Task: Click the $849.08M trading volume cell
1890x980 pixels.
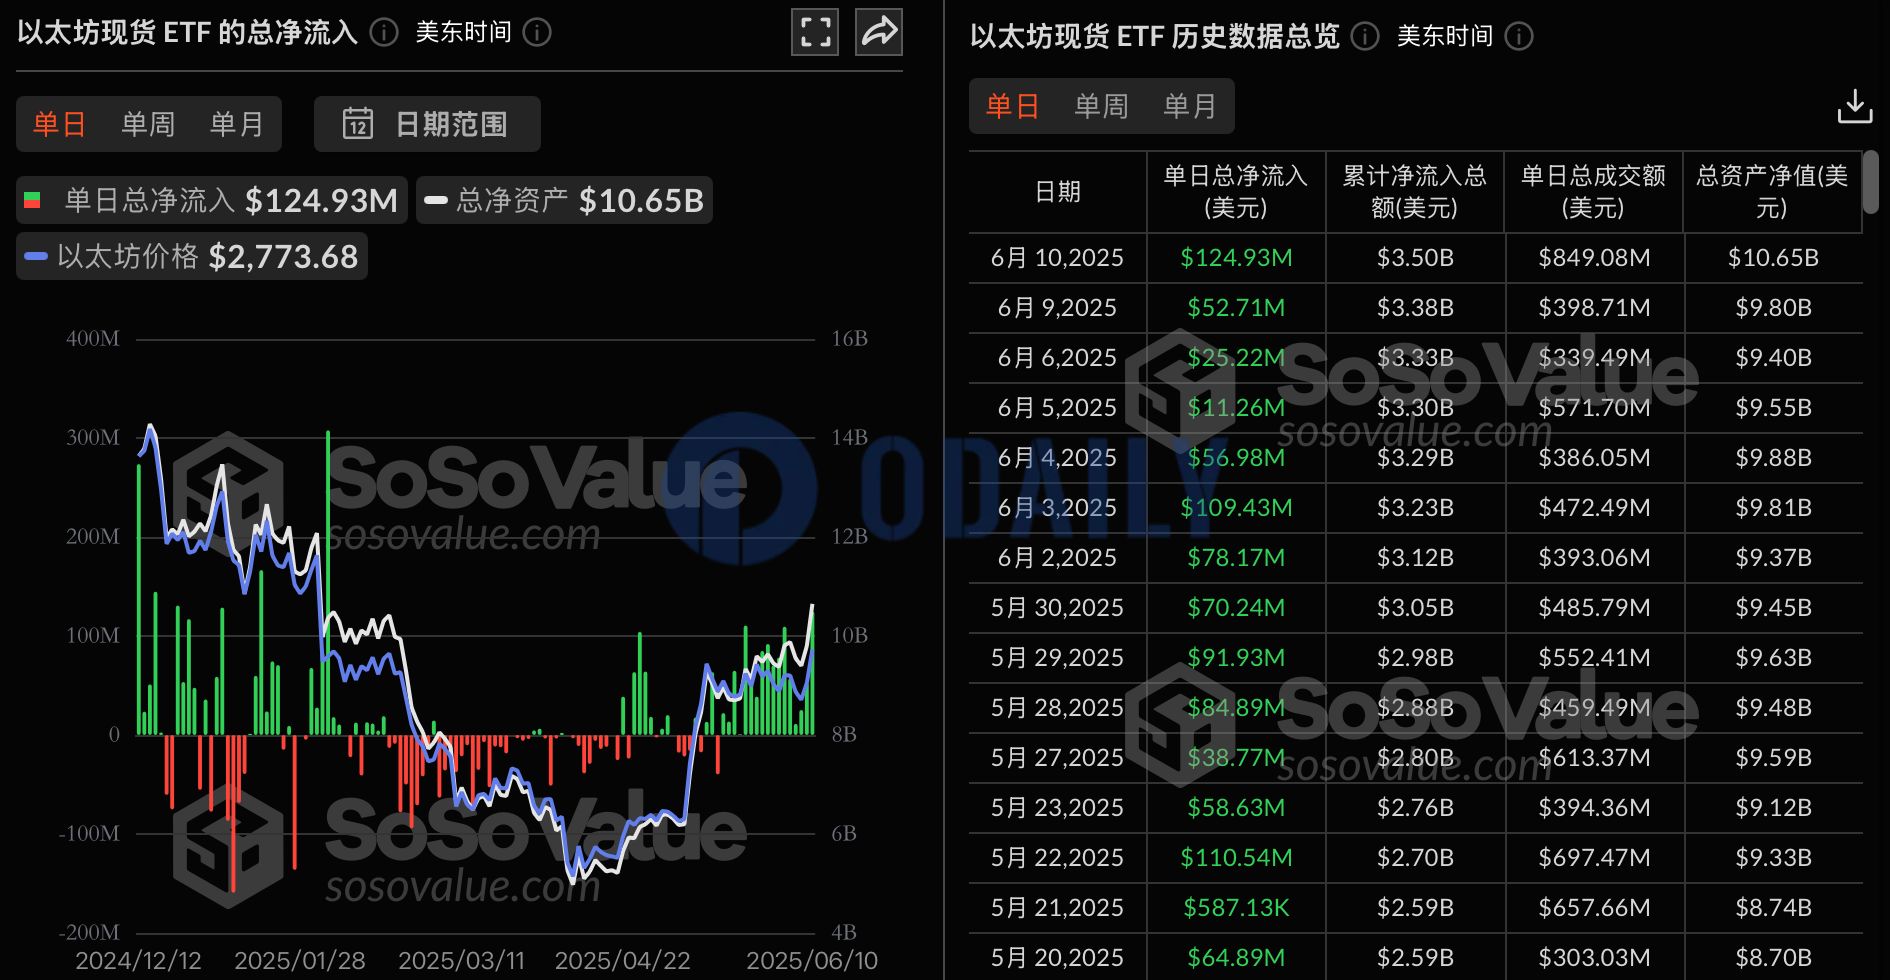Action: [1594, 258]
